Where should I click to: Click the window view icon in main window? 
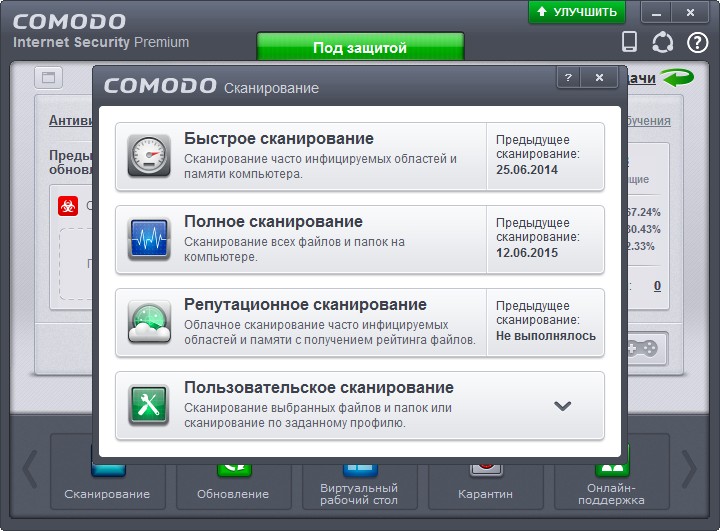tap(49, 77)
